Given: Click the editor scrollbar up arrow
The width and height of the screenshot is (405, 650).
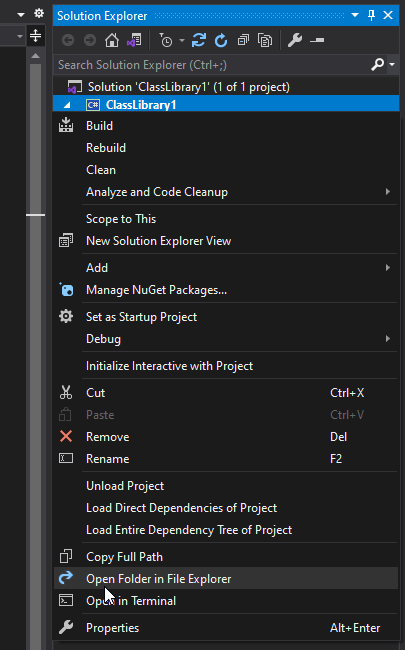Looking at the screenshot, I should point(36,56).
